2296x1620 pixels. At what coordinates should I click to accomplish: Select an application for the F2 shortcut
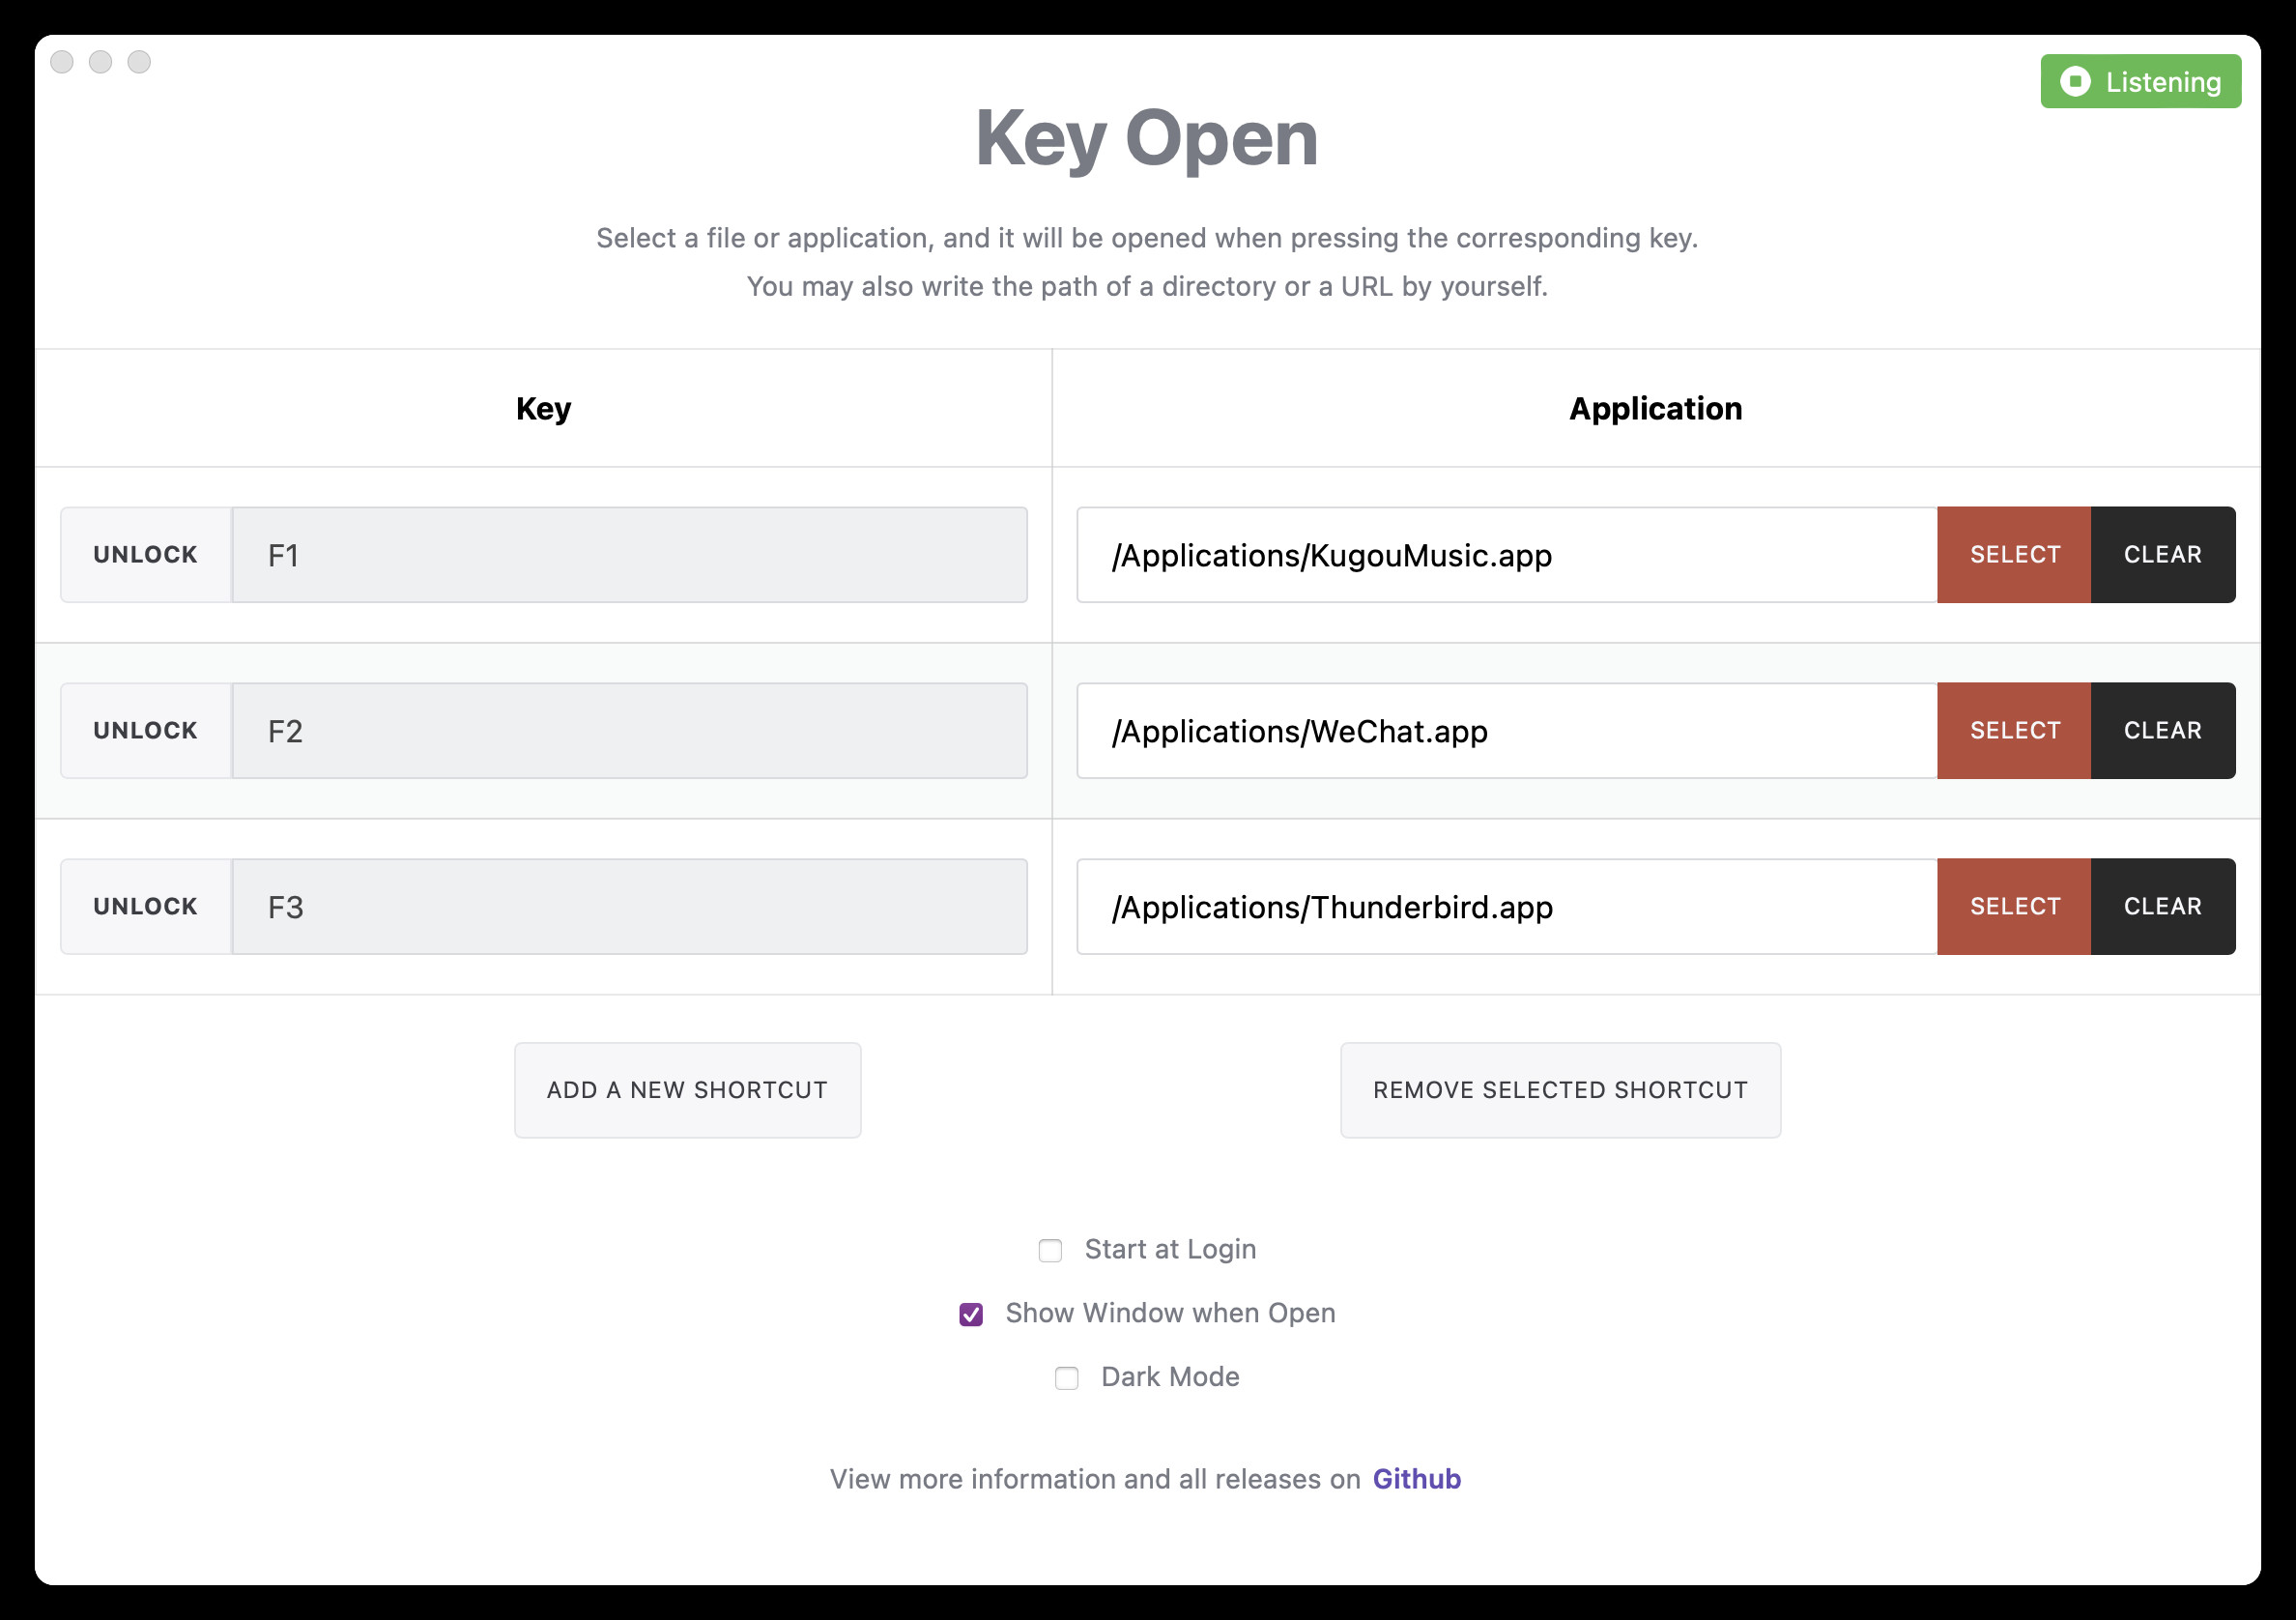click(x=2014, y=731)
